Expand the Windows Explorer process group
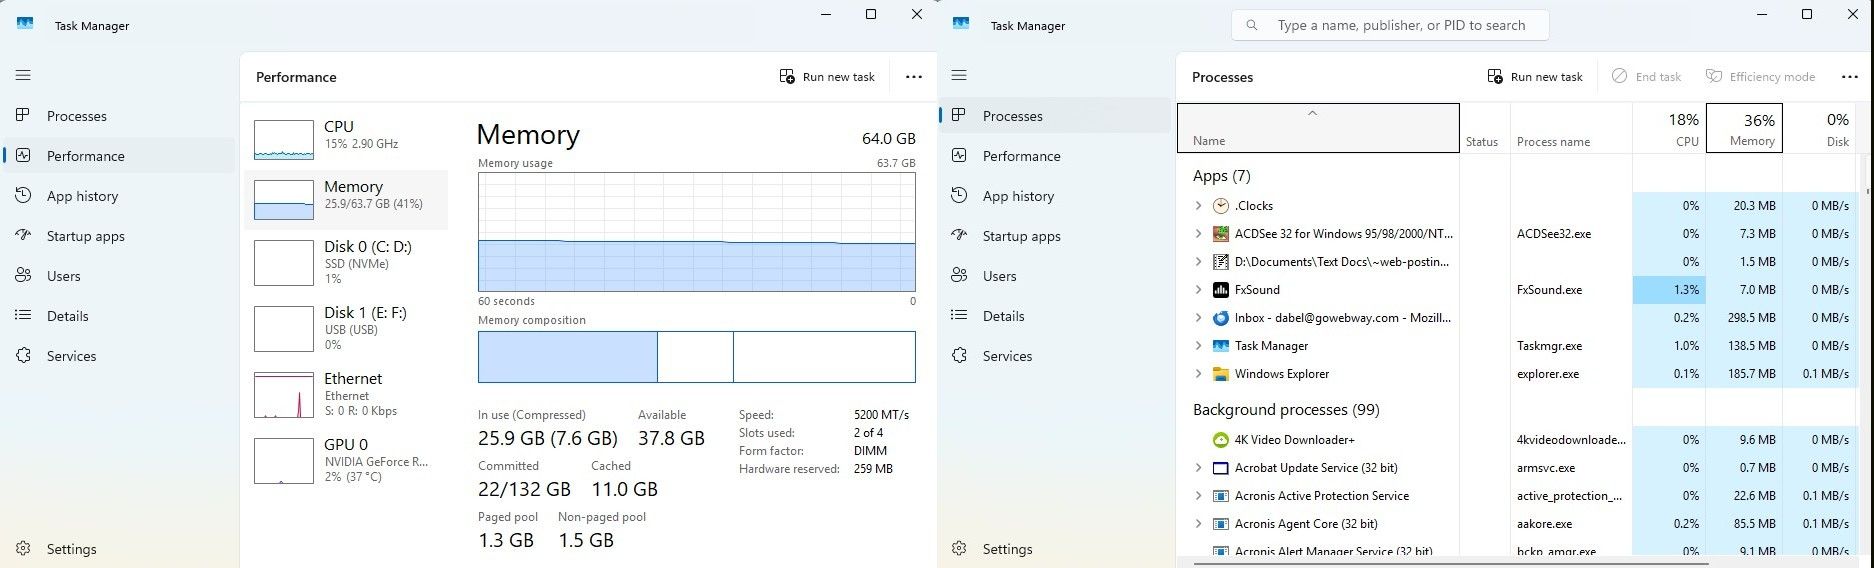 [x=1198, y=374]
